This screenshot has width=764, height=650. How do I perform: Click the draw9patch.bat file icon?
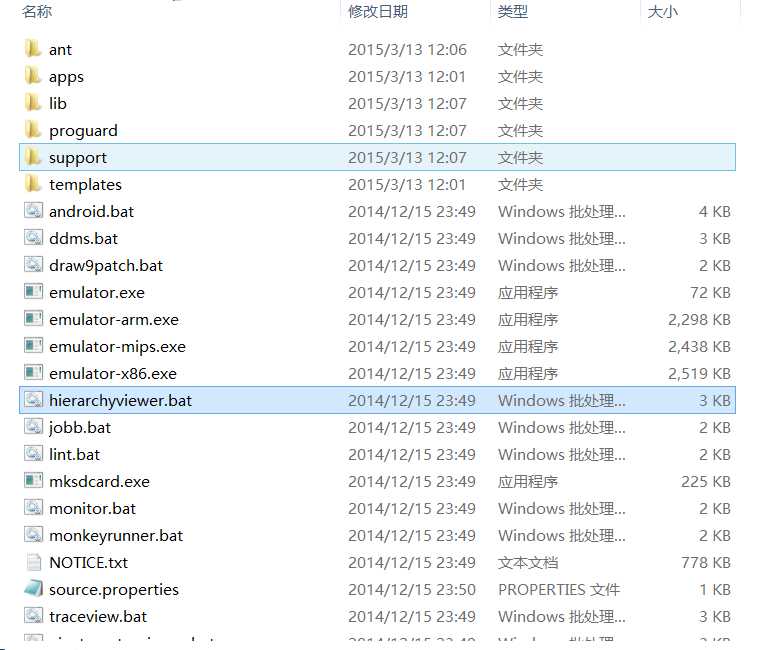pyautogui.click(x=34, y=265)
